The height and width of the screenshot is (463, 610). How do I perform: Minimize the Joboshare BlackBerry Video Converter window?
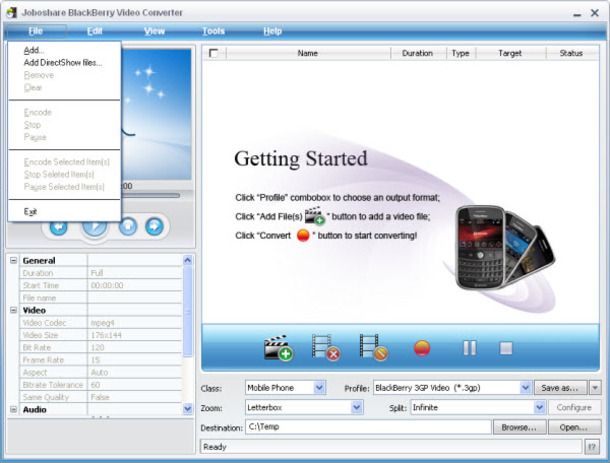[x=577, y=14]
